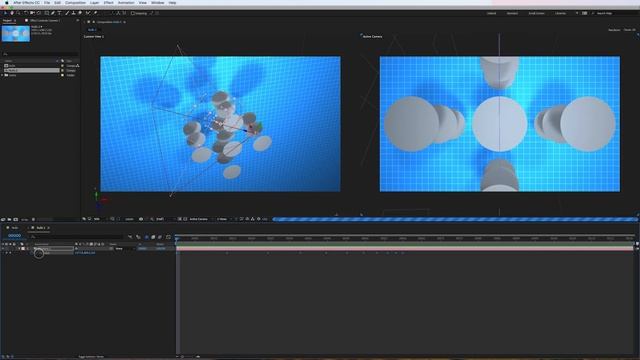640x360 pixels.
Task: Toggle transparency grid in viewer footer
Action: 185,219
